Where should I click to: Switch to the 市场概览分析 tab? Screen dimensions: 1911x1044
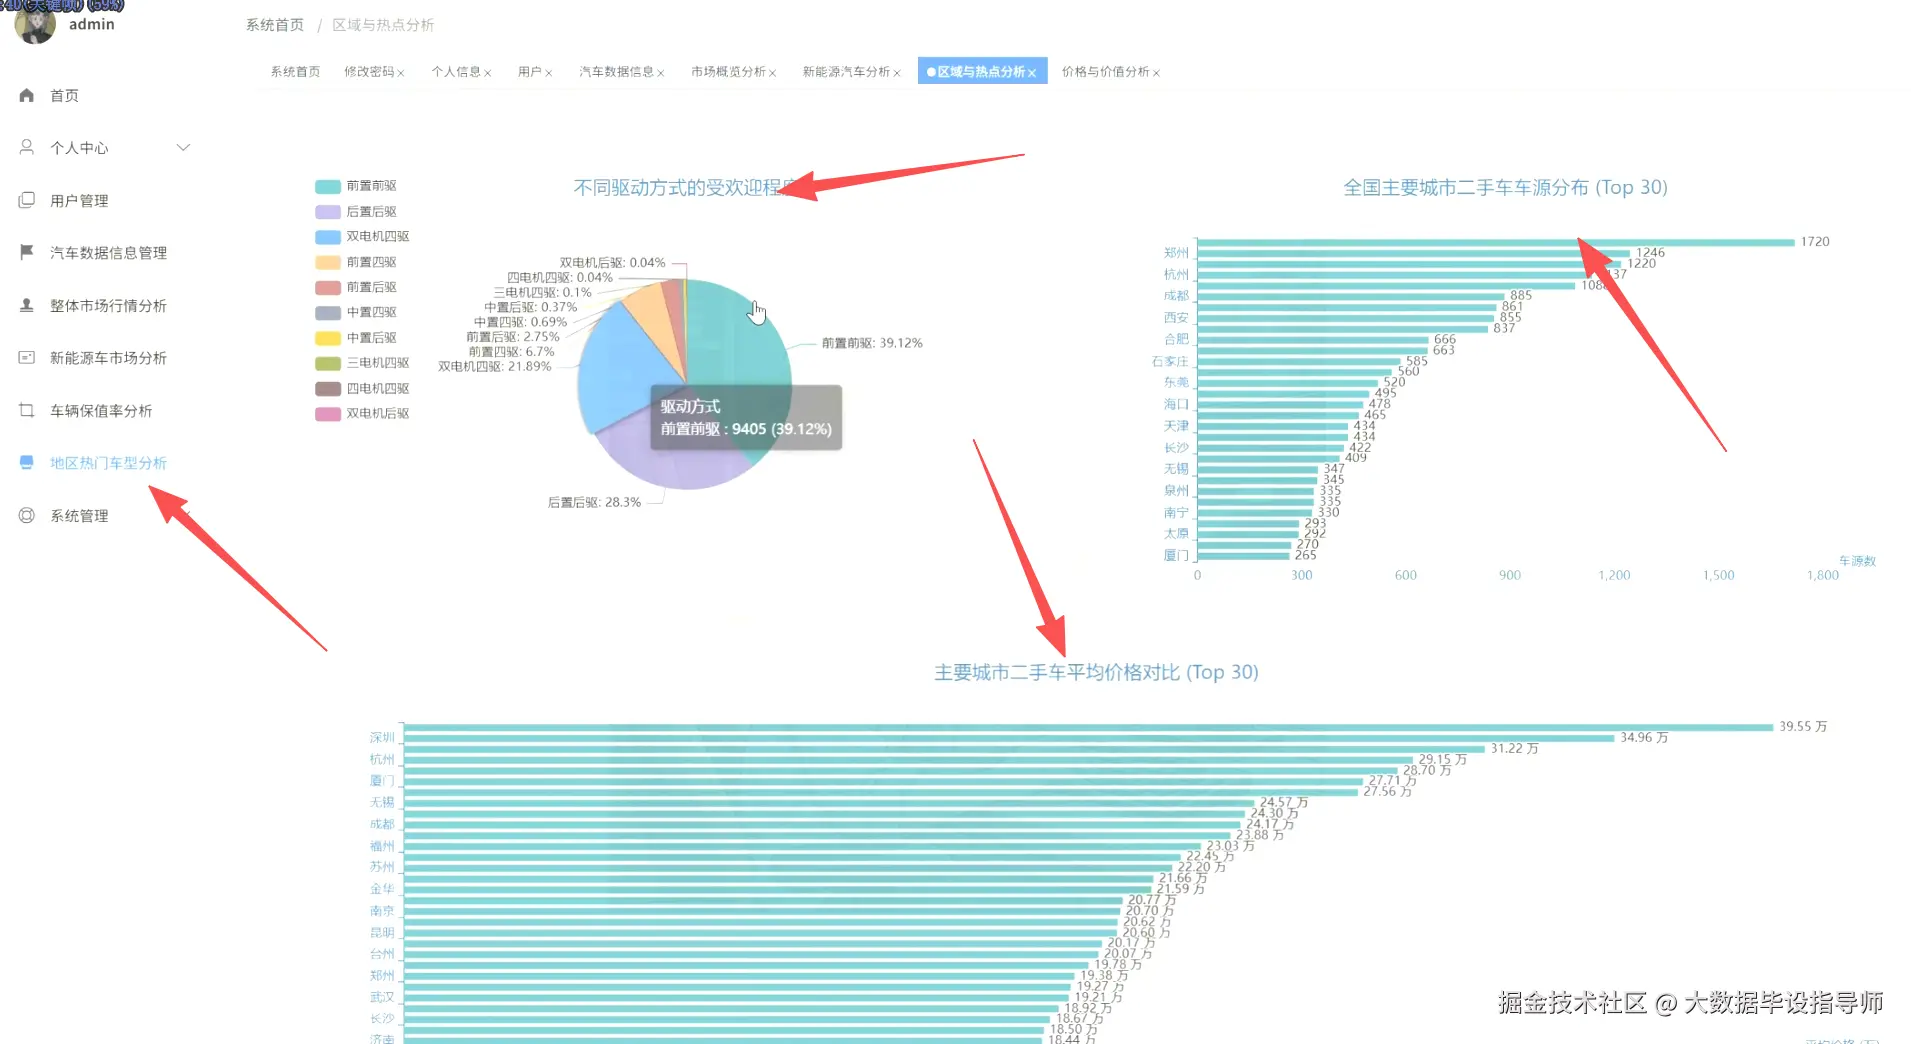[728, 71]
